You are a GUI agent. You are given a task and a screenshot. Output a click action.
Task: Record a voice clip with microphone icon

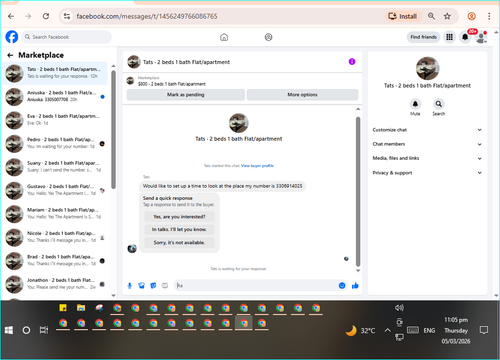[130, 286]
